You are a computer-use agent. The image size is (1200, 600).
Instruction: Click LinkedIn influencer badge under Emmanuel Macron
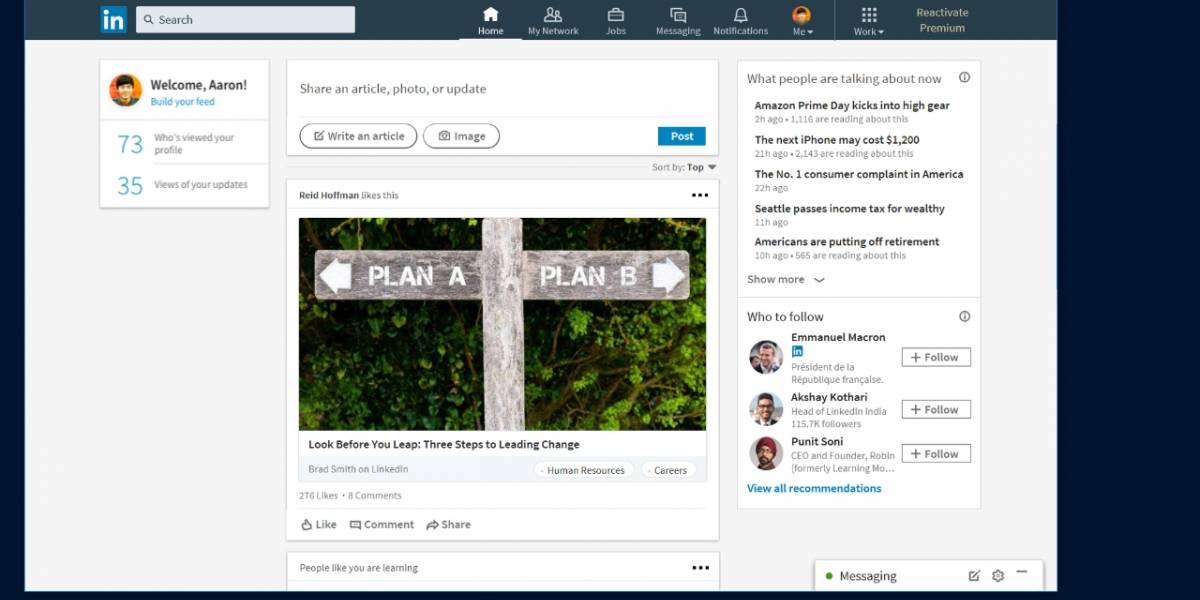(797, 352)
